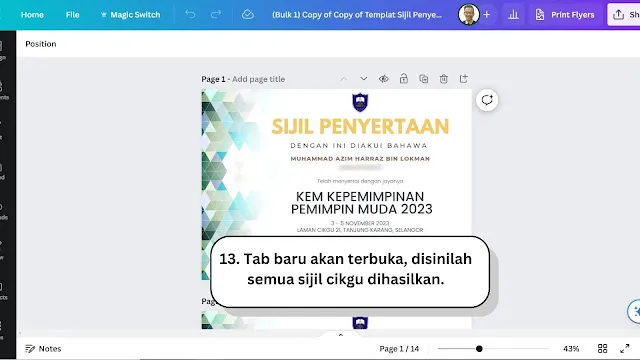Add a comment on the page

click(487, 100)
